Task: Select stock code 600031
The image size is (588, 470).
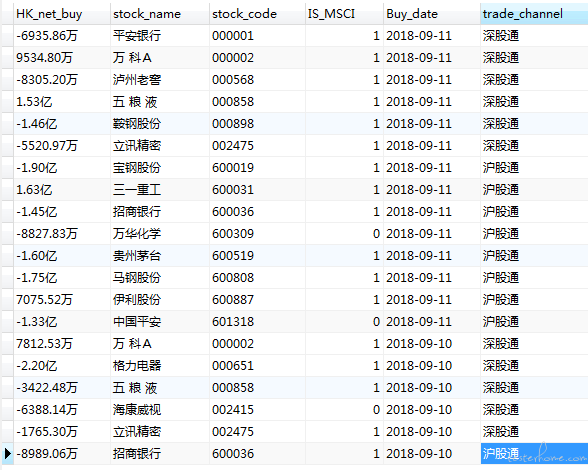Action: [x=233, y=190]
